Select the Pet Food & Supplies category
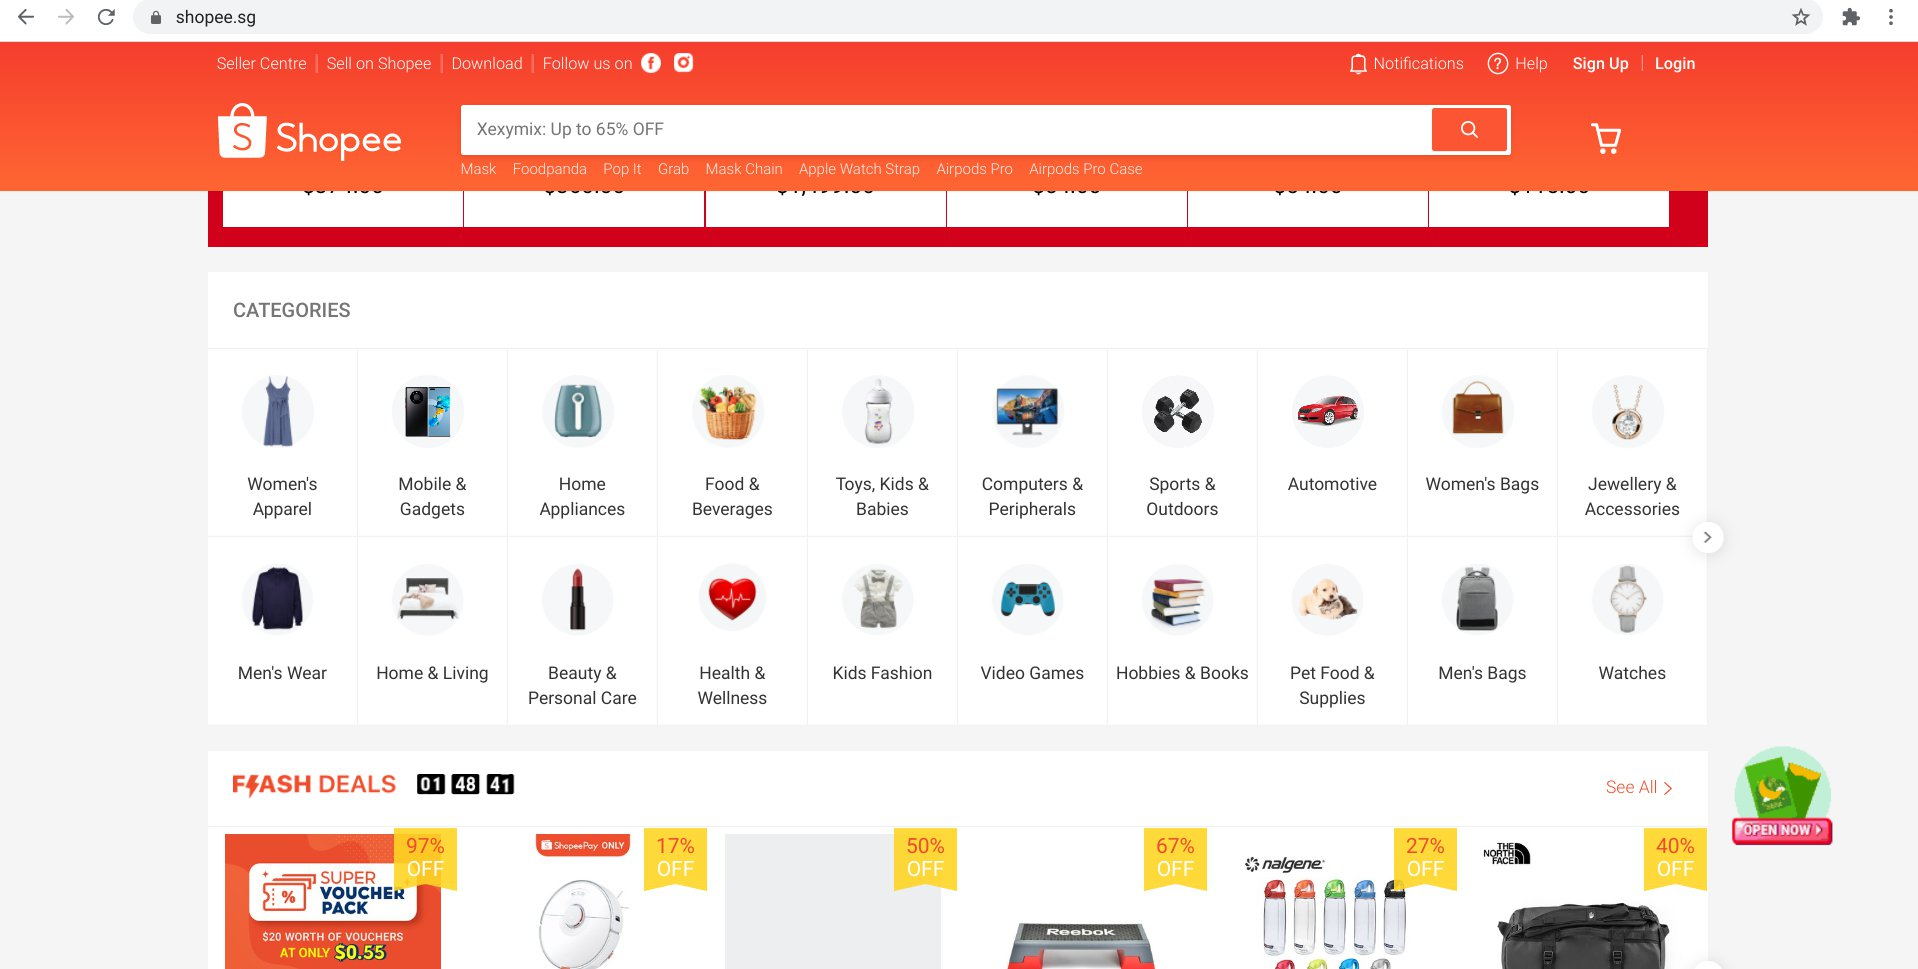Screen dimensions: 1918x969 click(1331, 630)
